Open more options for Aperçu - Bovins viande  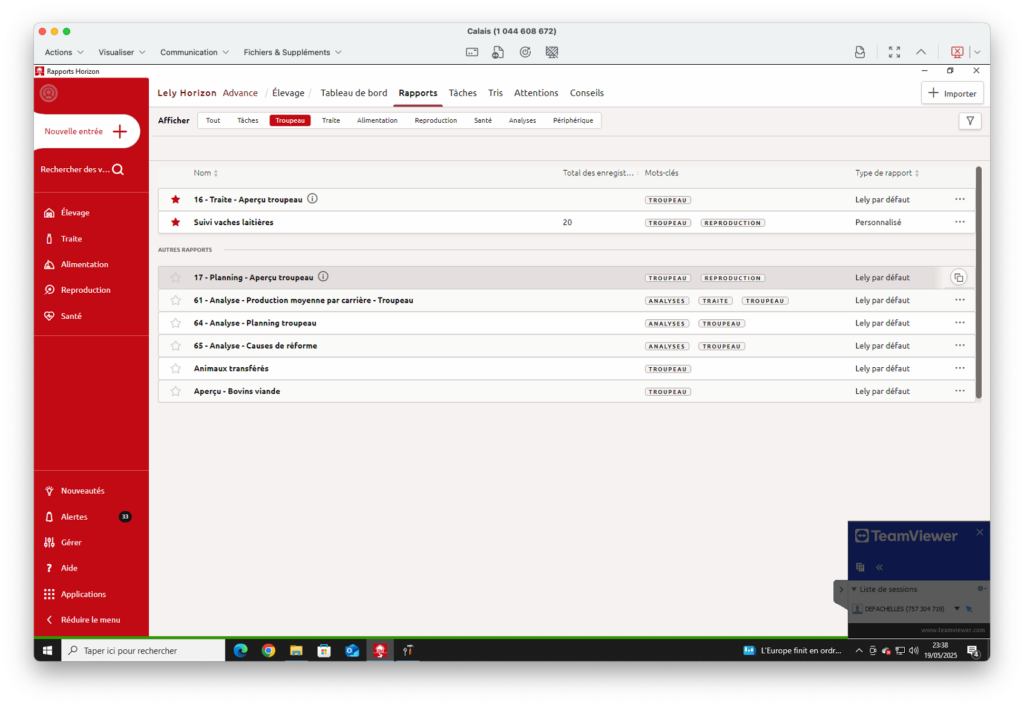(959, 391)
